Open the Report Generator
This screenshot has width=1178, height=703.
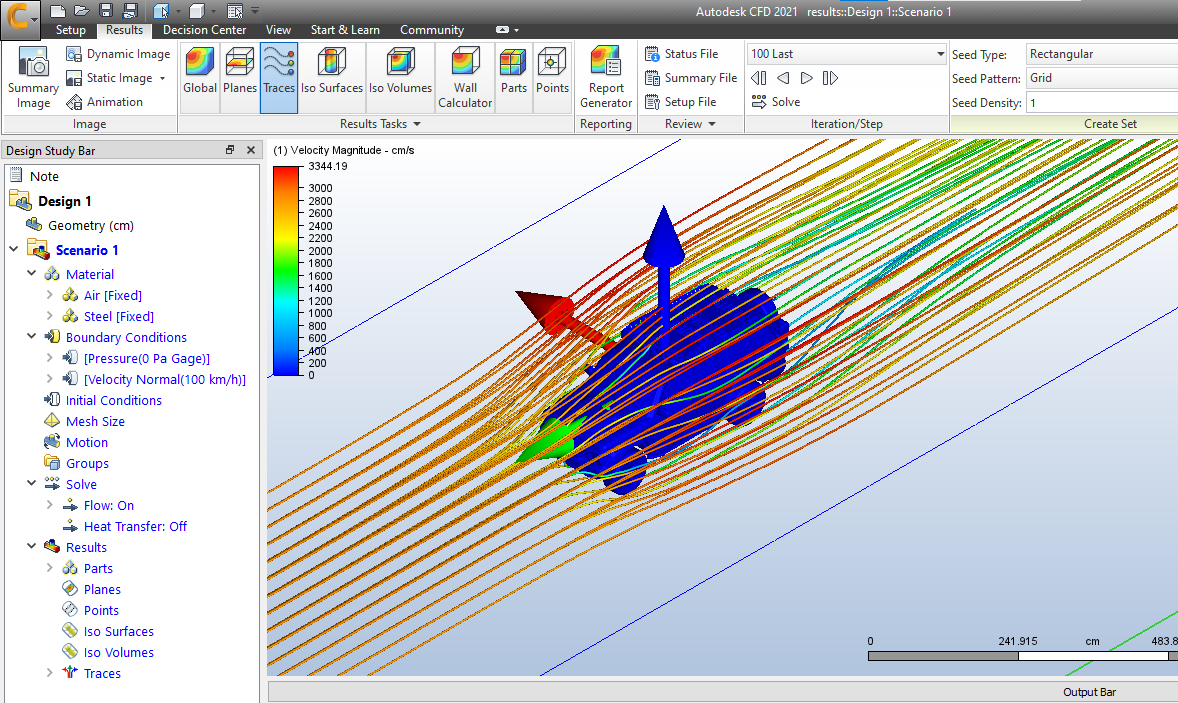click(x=606, y=77)
